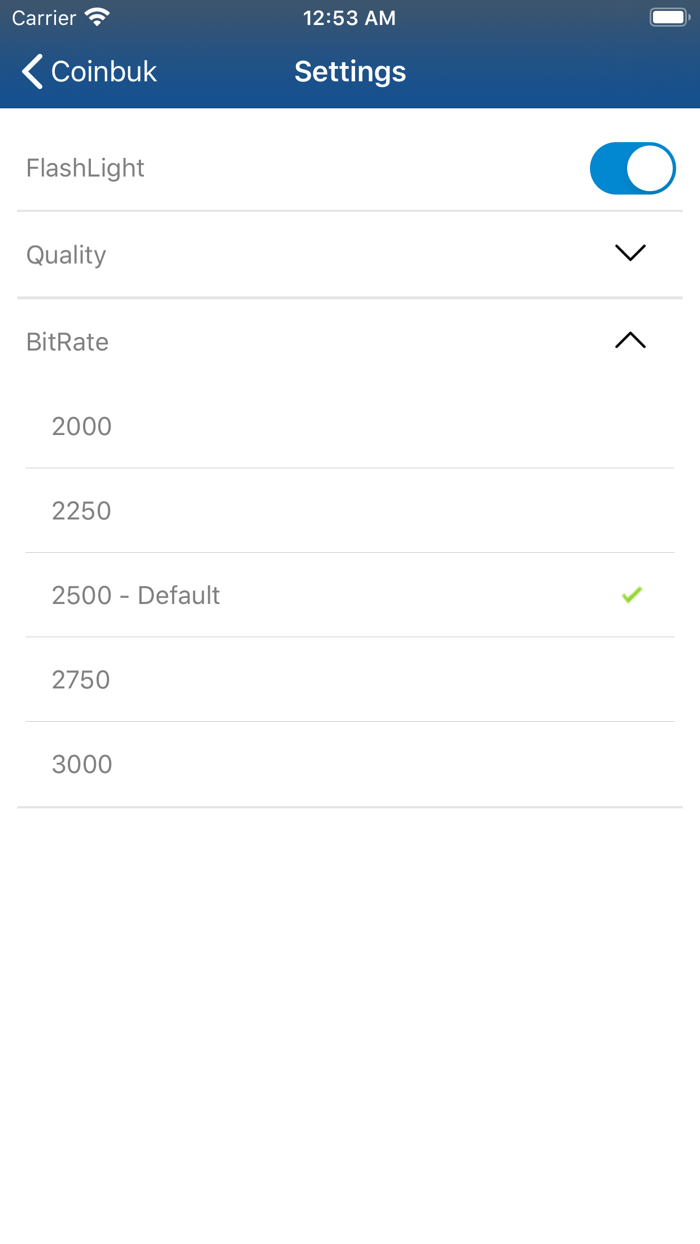Click the green checkmark next to 2500 - Default
This screenshot has width=700, height=1244.
631,595
